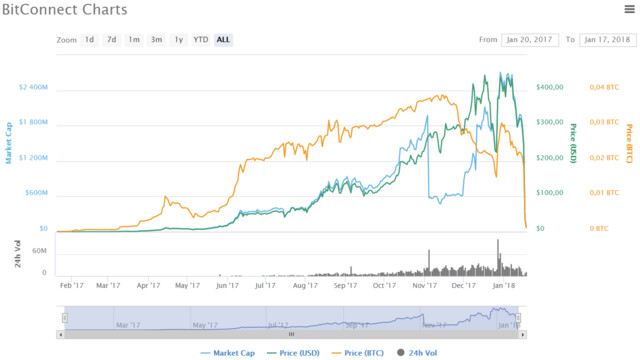Click the vertical Price (BTC) axis title

coord(629,144)
